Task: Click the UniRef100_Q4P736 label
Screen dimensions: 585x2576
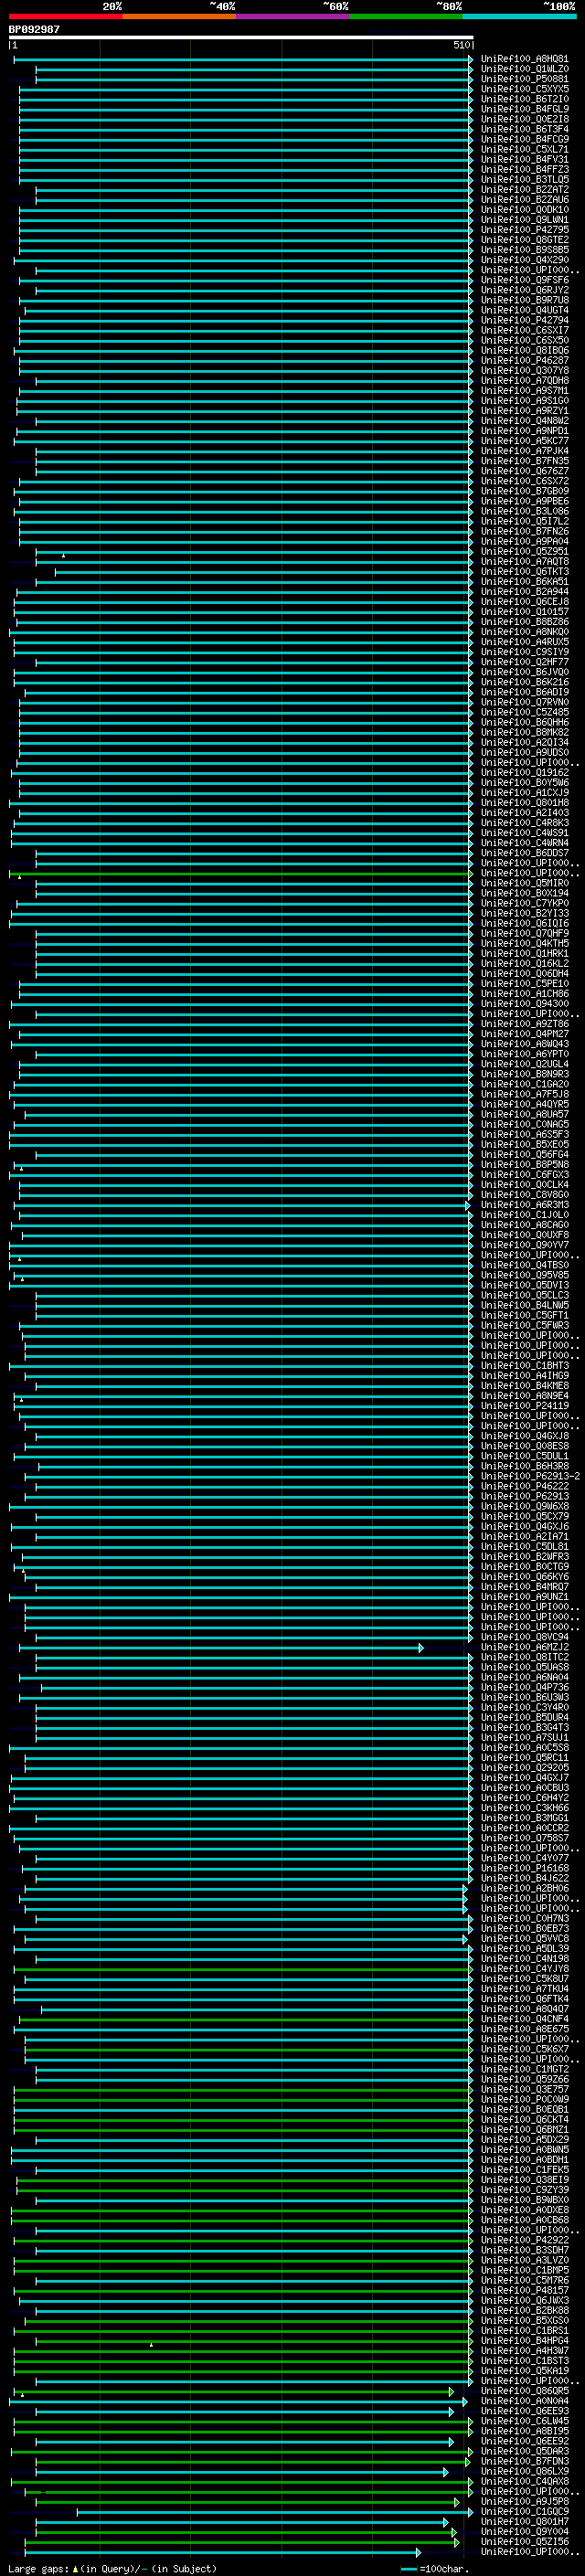Action: (x=524, y=1687)
